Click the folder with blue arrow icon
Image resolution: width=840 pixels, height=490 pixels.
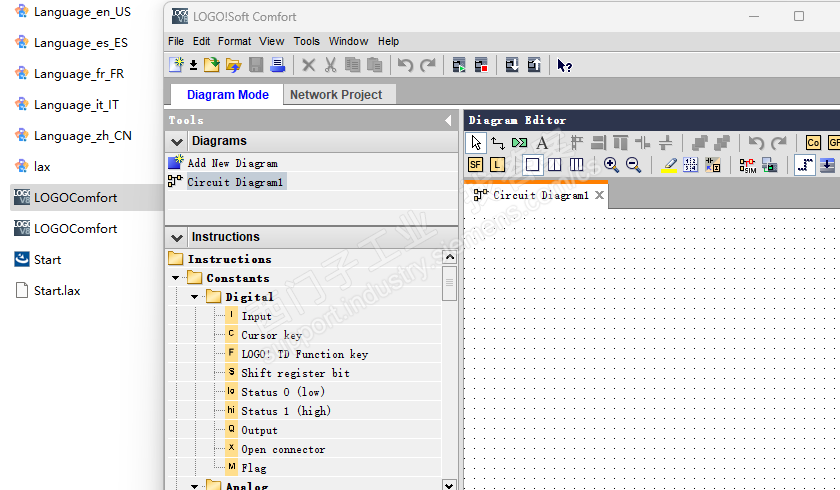pos(234,65)
